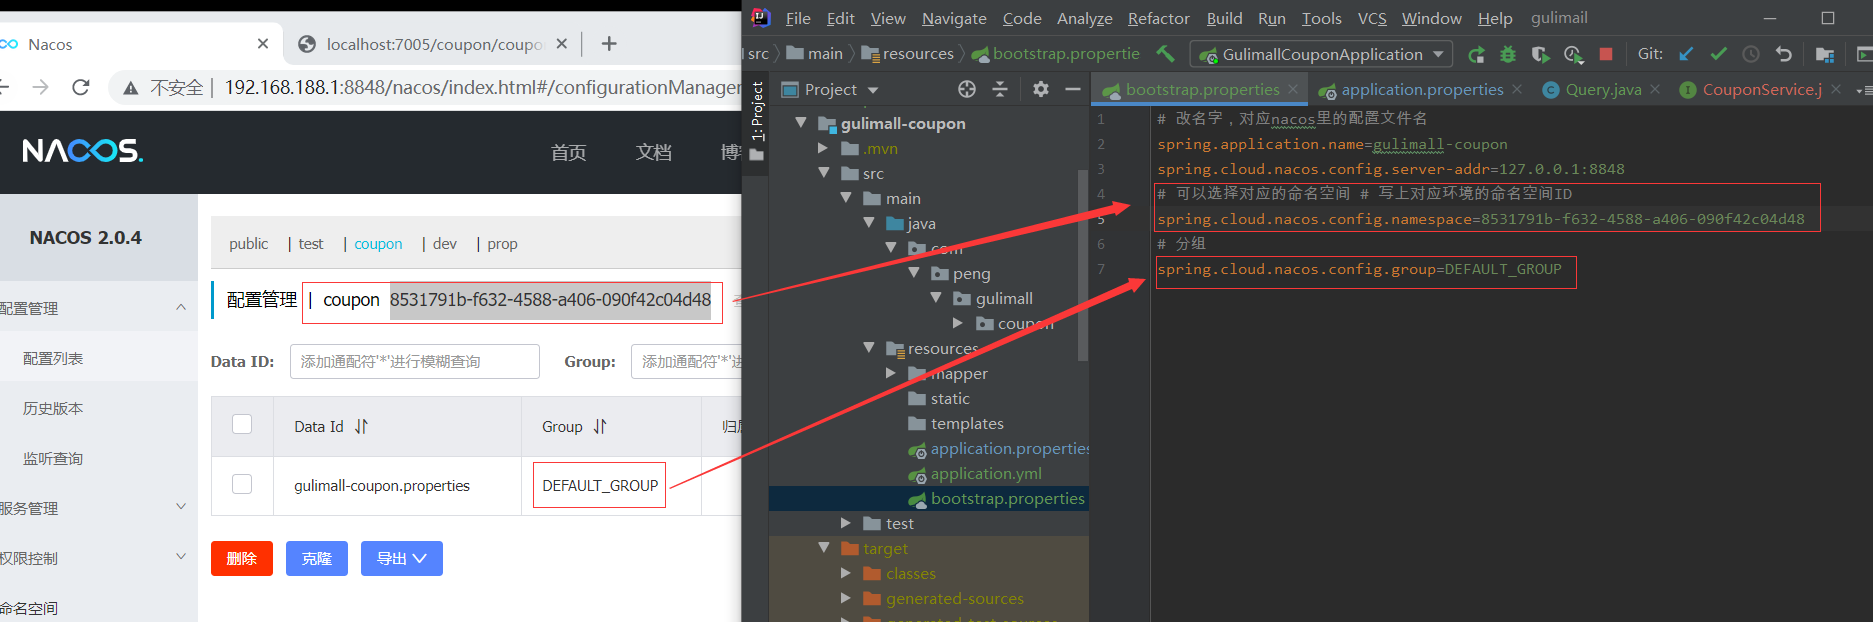Click the 克隆 clone button
The width and height of the screenshot is (1873, 622).
[317, 558]
